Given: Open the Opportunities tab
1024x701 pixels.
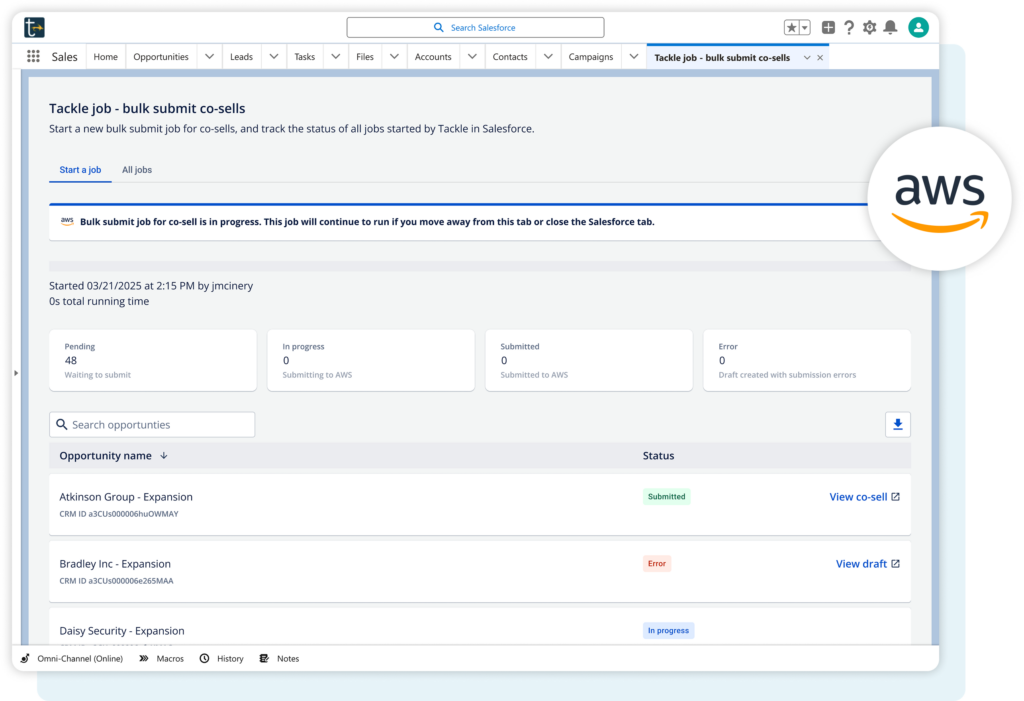Looking at the screenshot, I should (161, 57).
